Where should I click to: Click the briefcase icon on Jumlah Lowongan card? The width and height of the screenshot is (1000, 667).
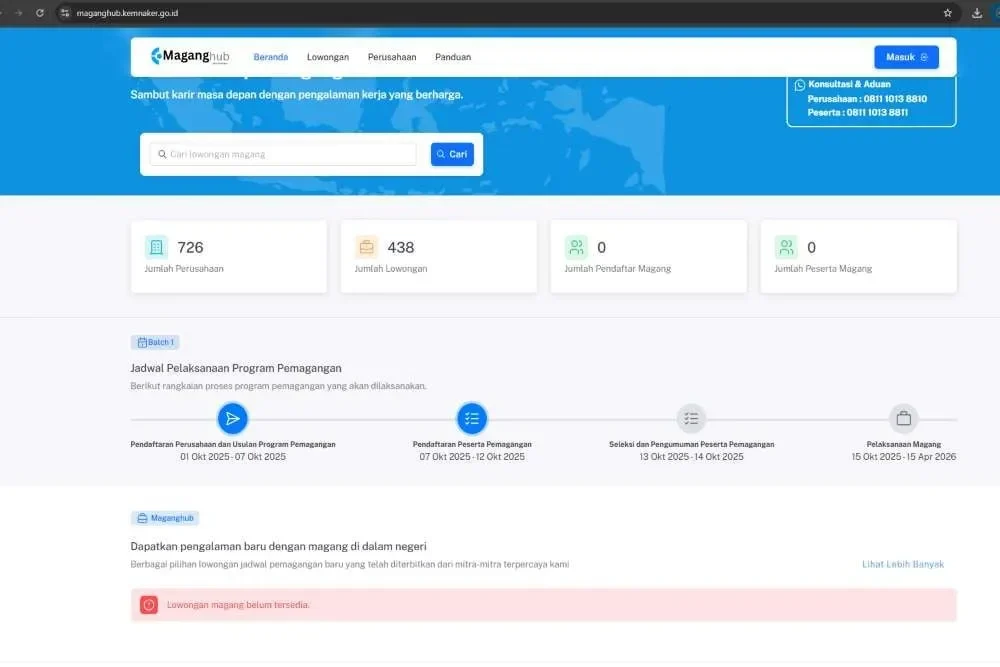pyautogui.click(x=367, y=246)
